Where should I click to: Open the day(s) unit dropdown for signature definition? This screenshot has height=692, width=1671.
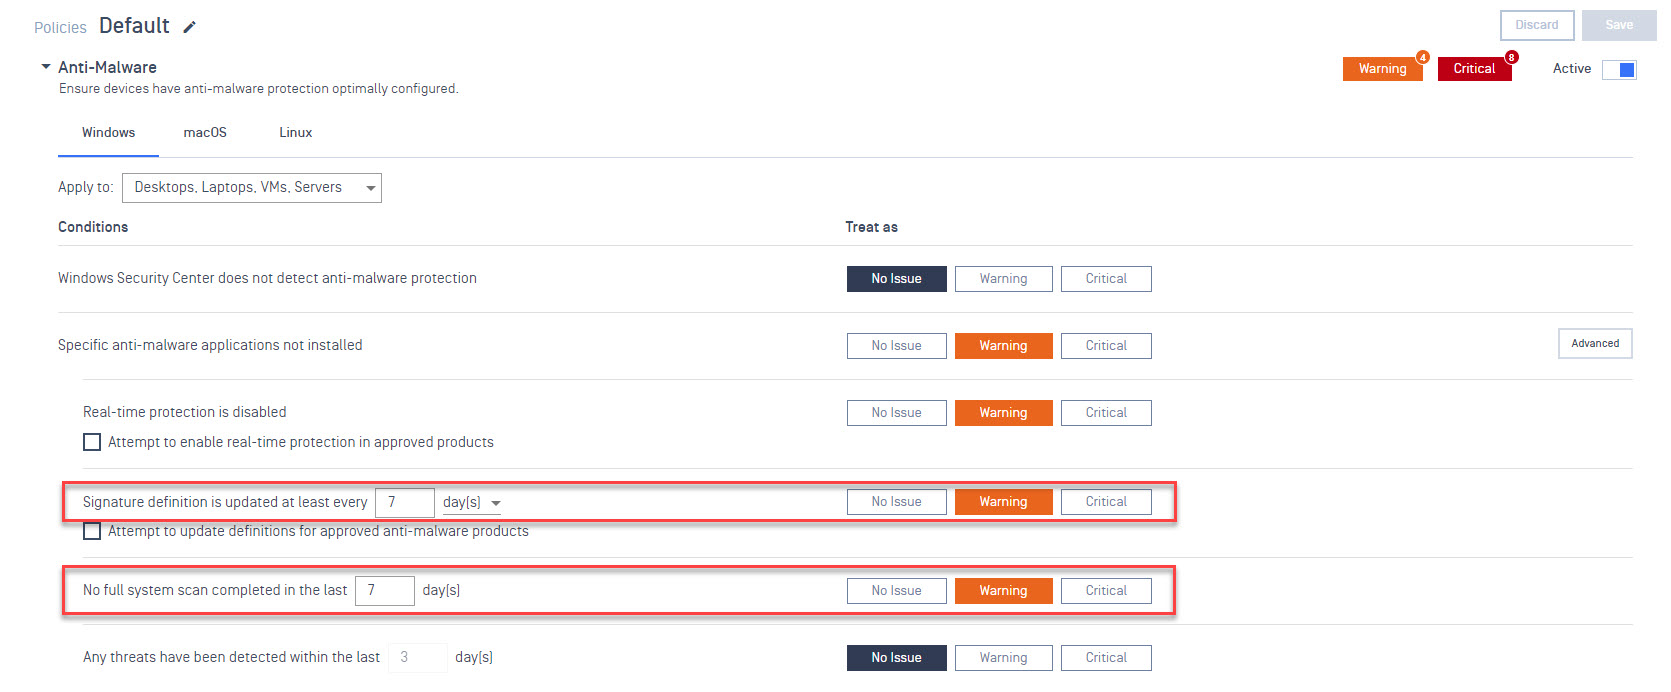click(472, 503)
